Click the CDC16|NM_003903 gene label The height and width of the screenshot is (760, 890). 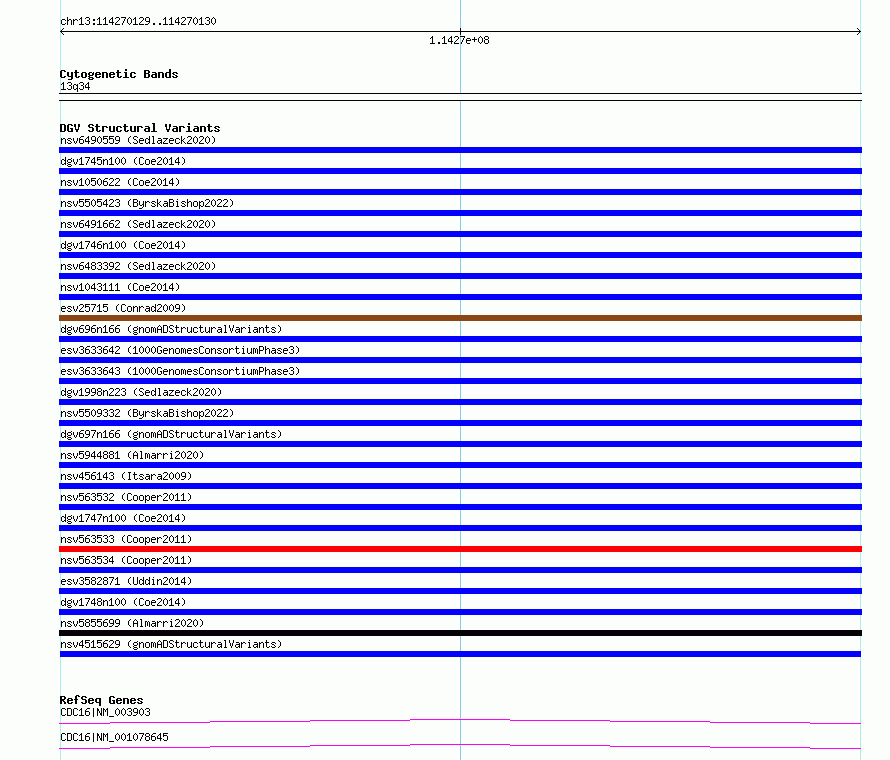(x=105, y=712)
